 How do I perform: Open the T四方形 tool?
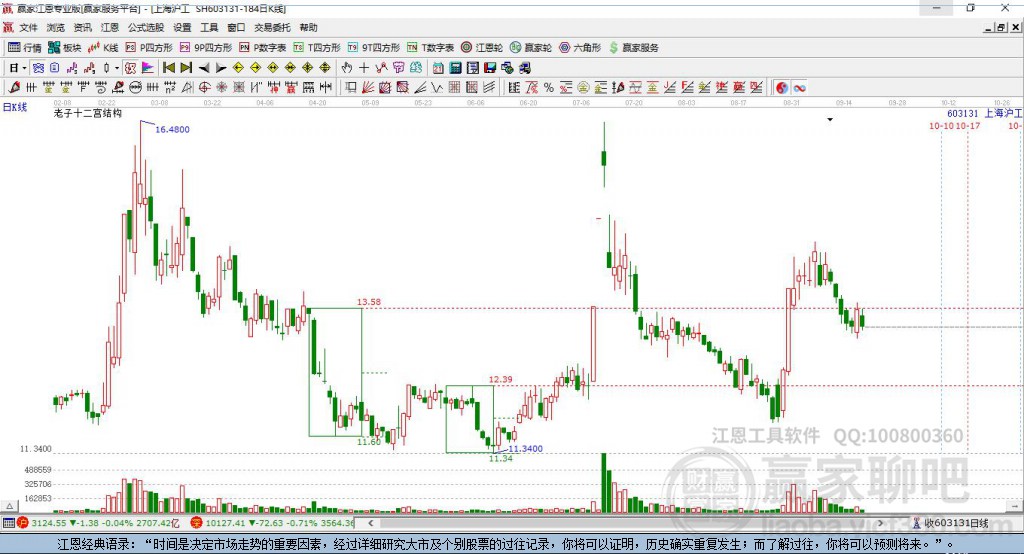[x=317, y=48]
